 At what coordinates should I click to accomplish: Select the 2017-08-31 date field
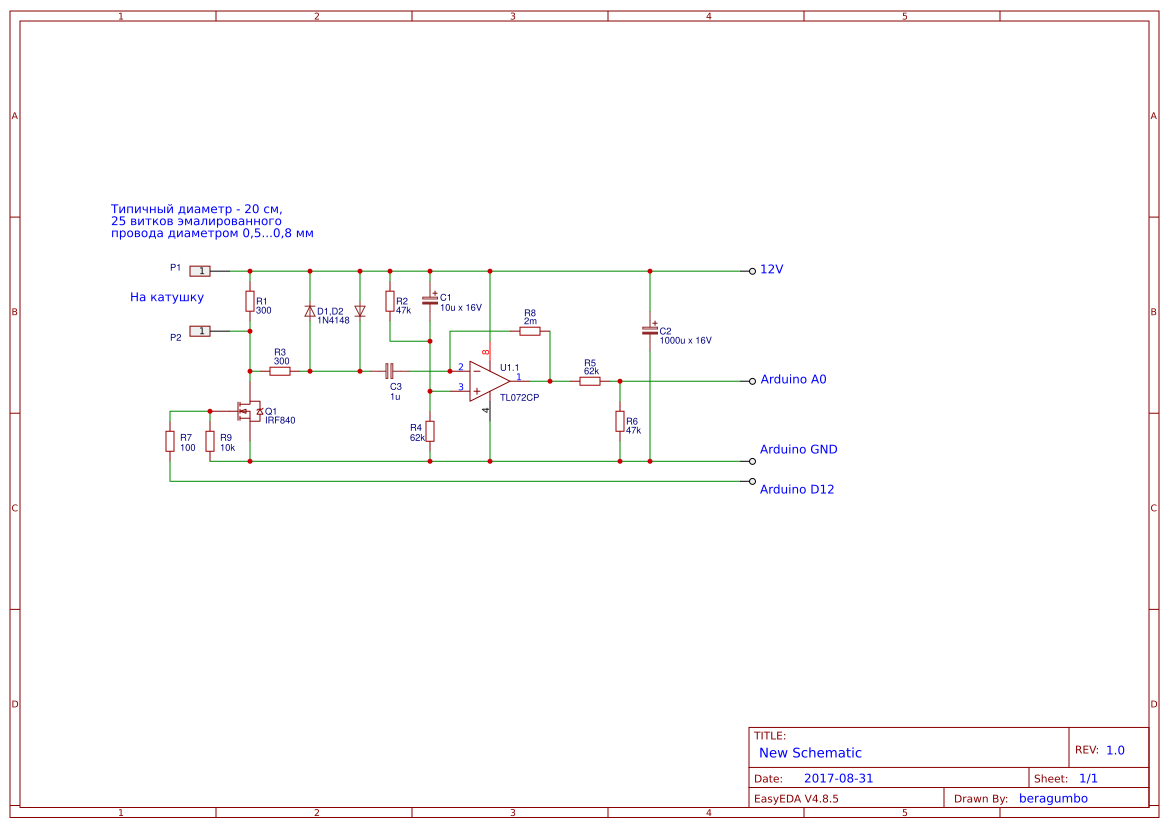pos(840,777)
